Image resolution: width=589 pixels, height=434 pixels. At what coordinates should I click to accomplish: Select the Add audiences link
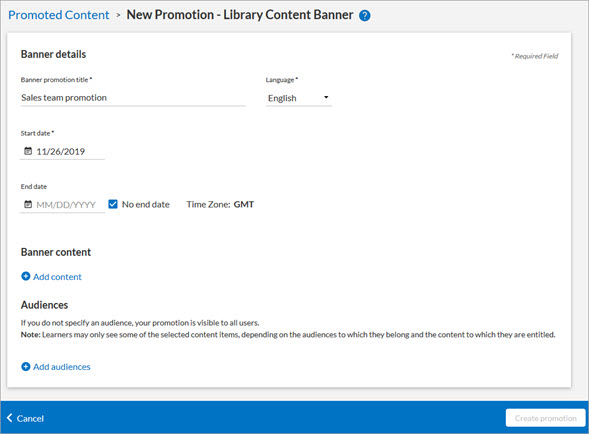(62, 367)
